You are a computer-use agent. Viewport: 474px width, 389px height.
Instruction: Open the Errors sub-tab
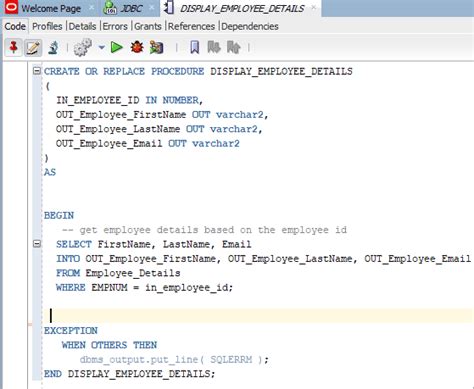click(115, 26)
